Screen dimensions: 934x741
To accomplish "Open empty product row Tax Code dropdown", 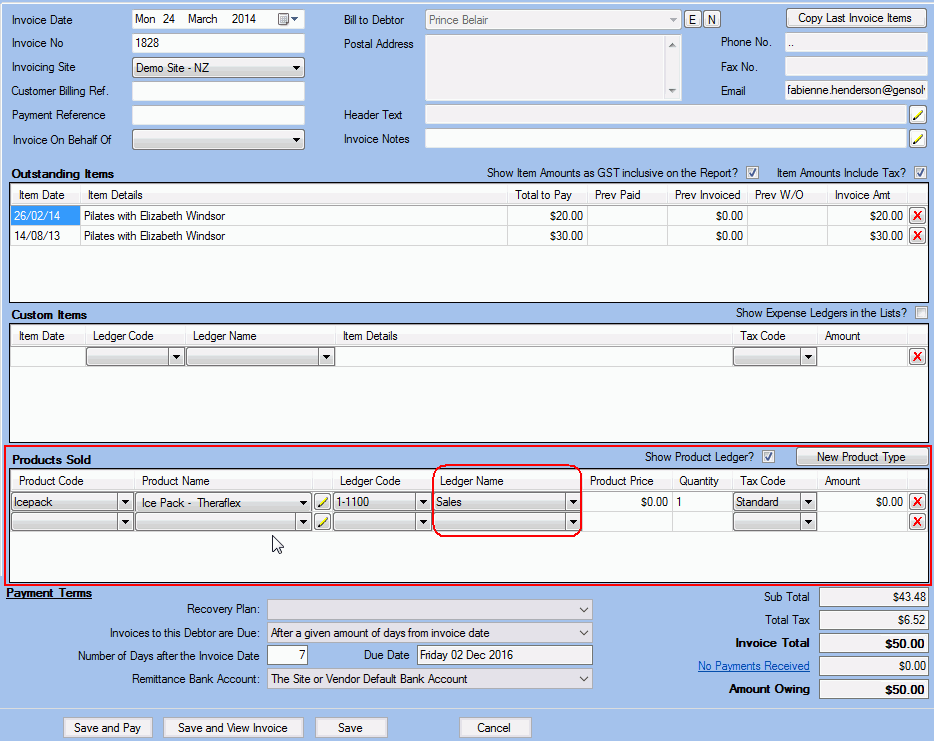I will click(x=808, y=522).
